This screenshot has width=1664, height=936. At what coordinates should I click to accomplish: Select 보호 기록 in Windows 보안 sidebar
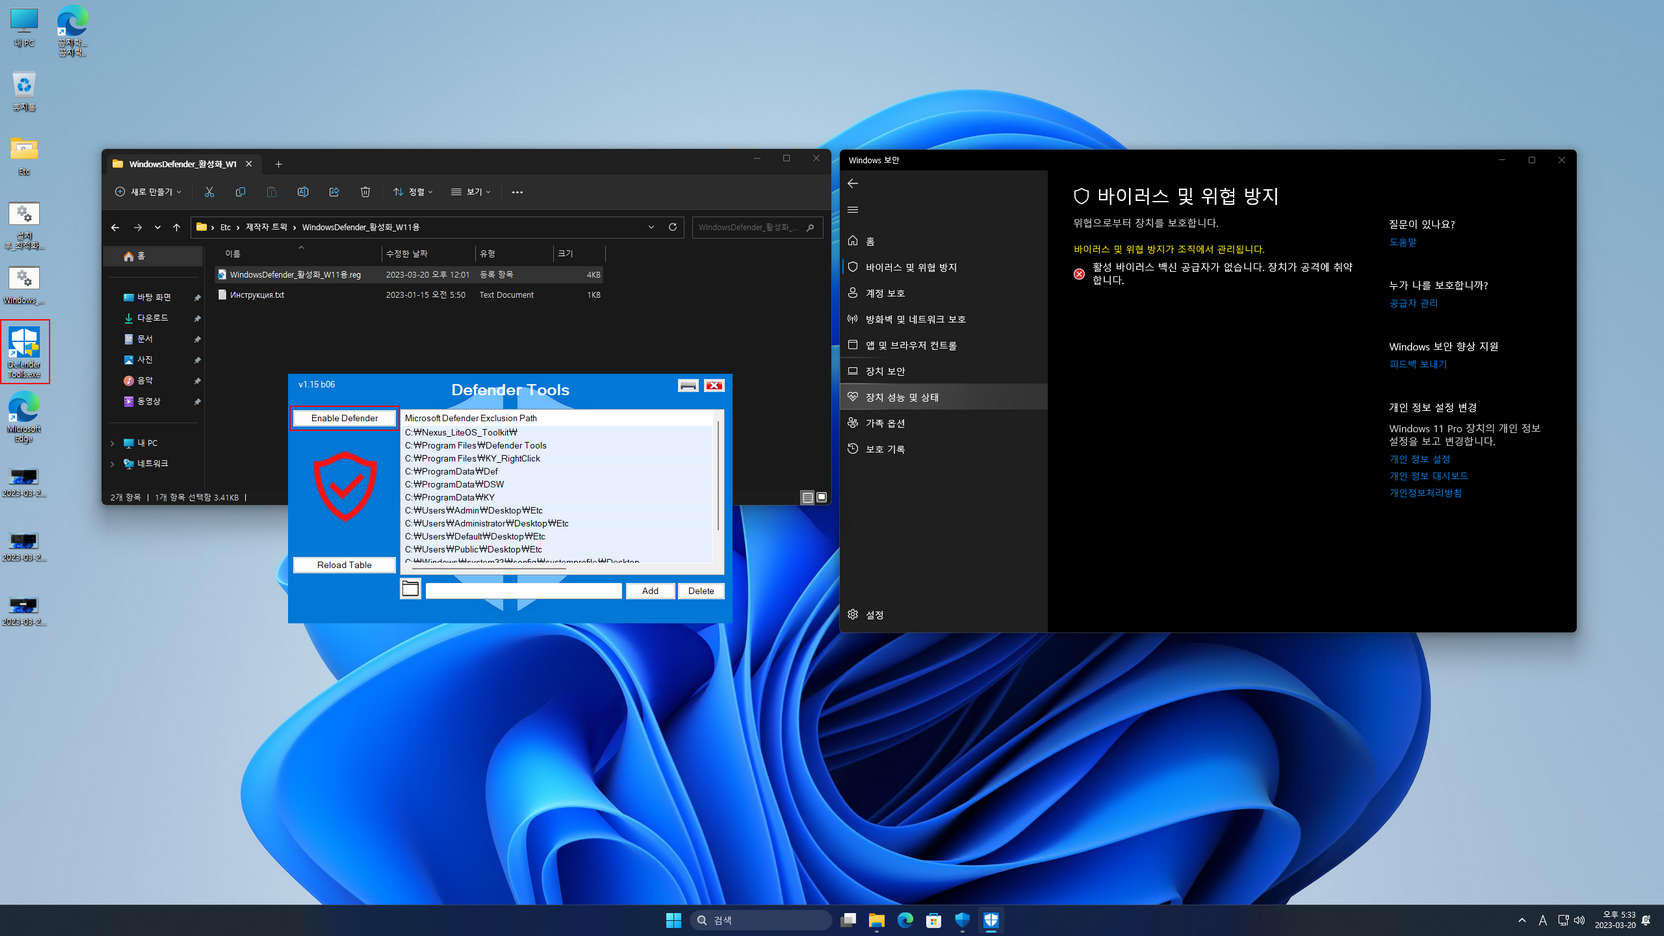(x=944, y=449)
